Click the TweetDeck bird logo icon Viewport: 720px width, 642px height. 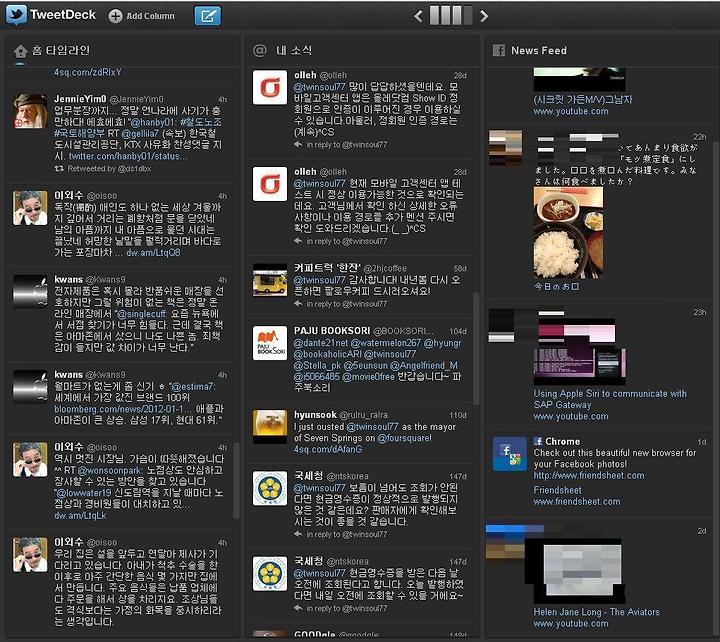(17, 15)
